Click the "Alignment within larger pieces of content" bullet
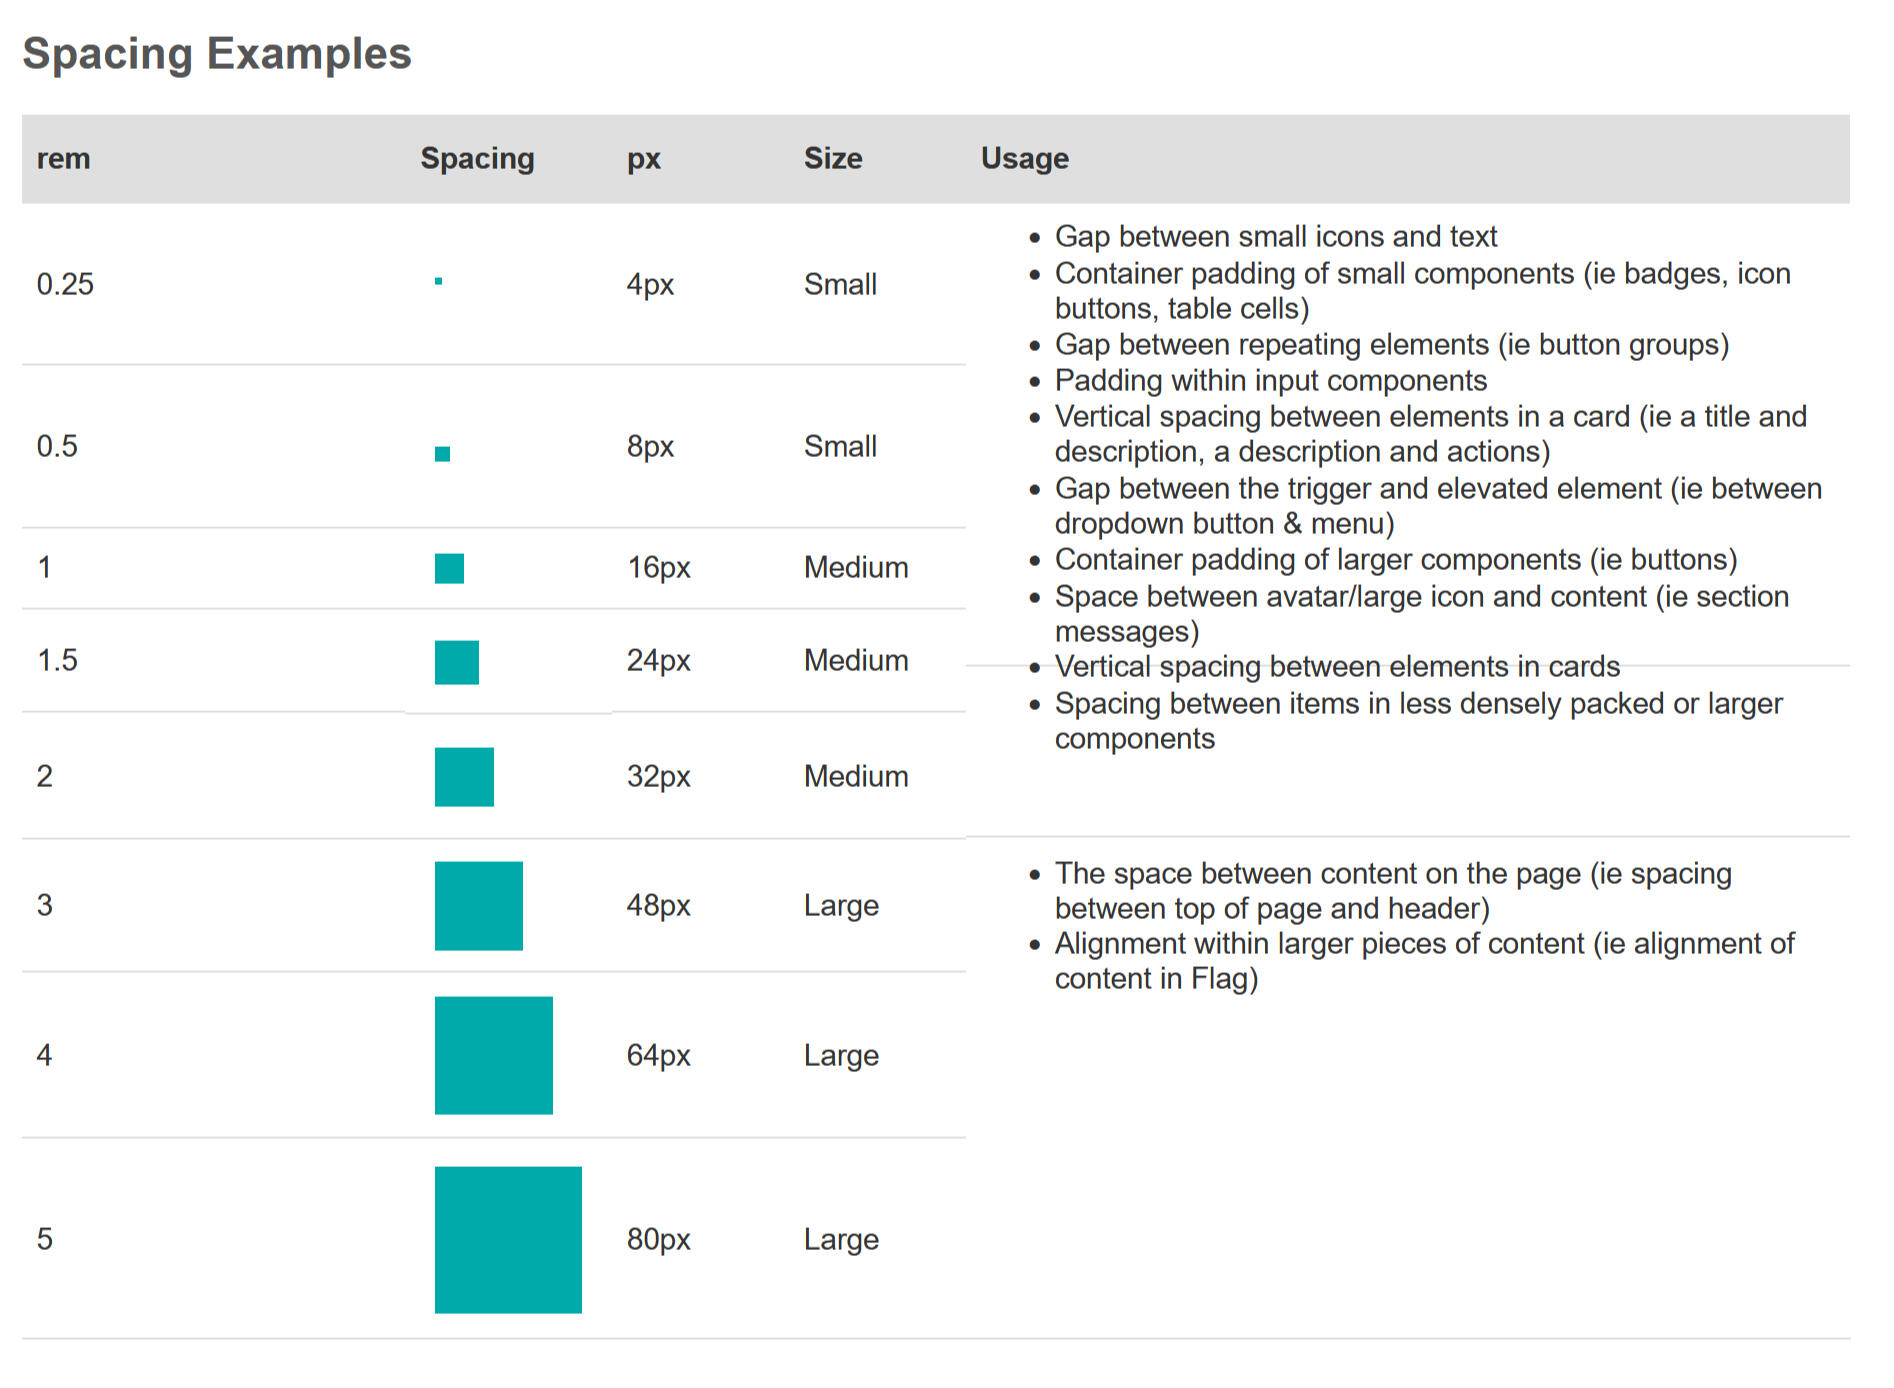Image resolution: width=1894 pixels, height=1388 pixels. click(x=1423, y=961)
